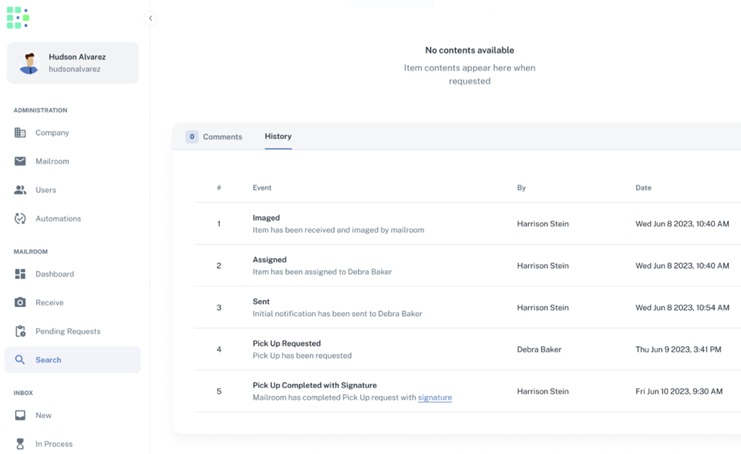Open Hudson Alvarez profile card

[x=73, y=63]
